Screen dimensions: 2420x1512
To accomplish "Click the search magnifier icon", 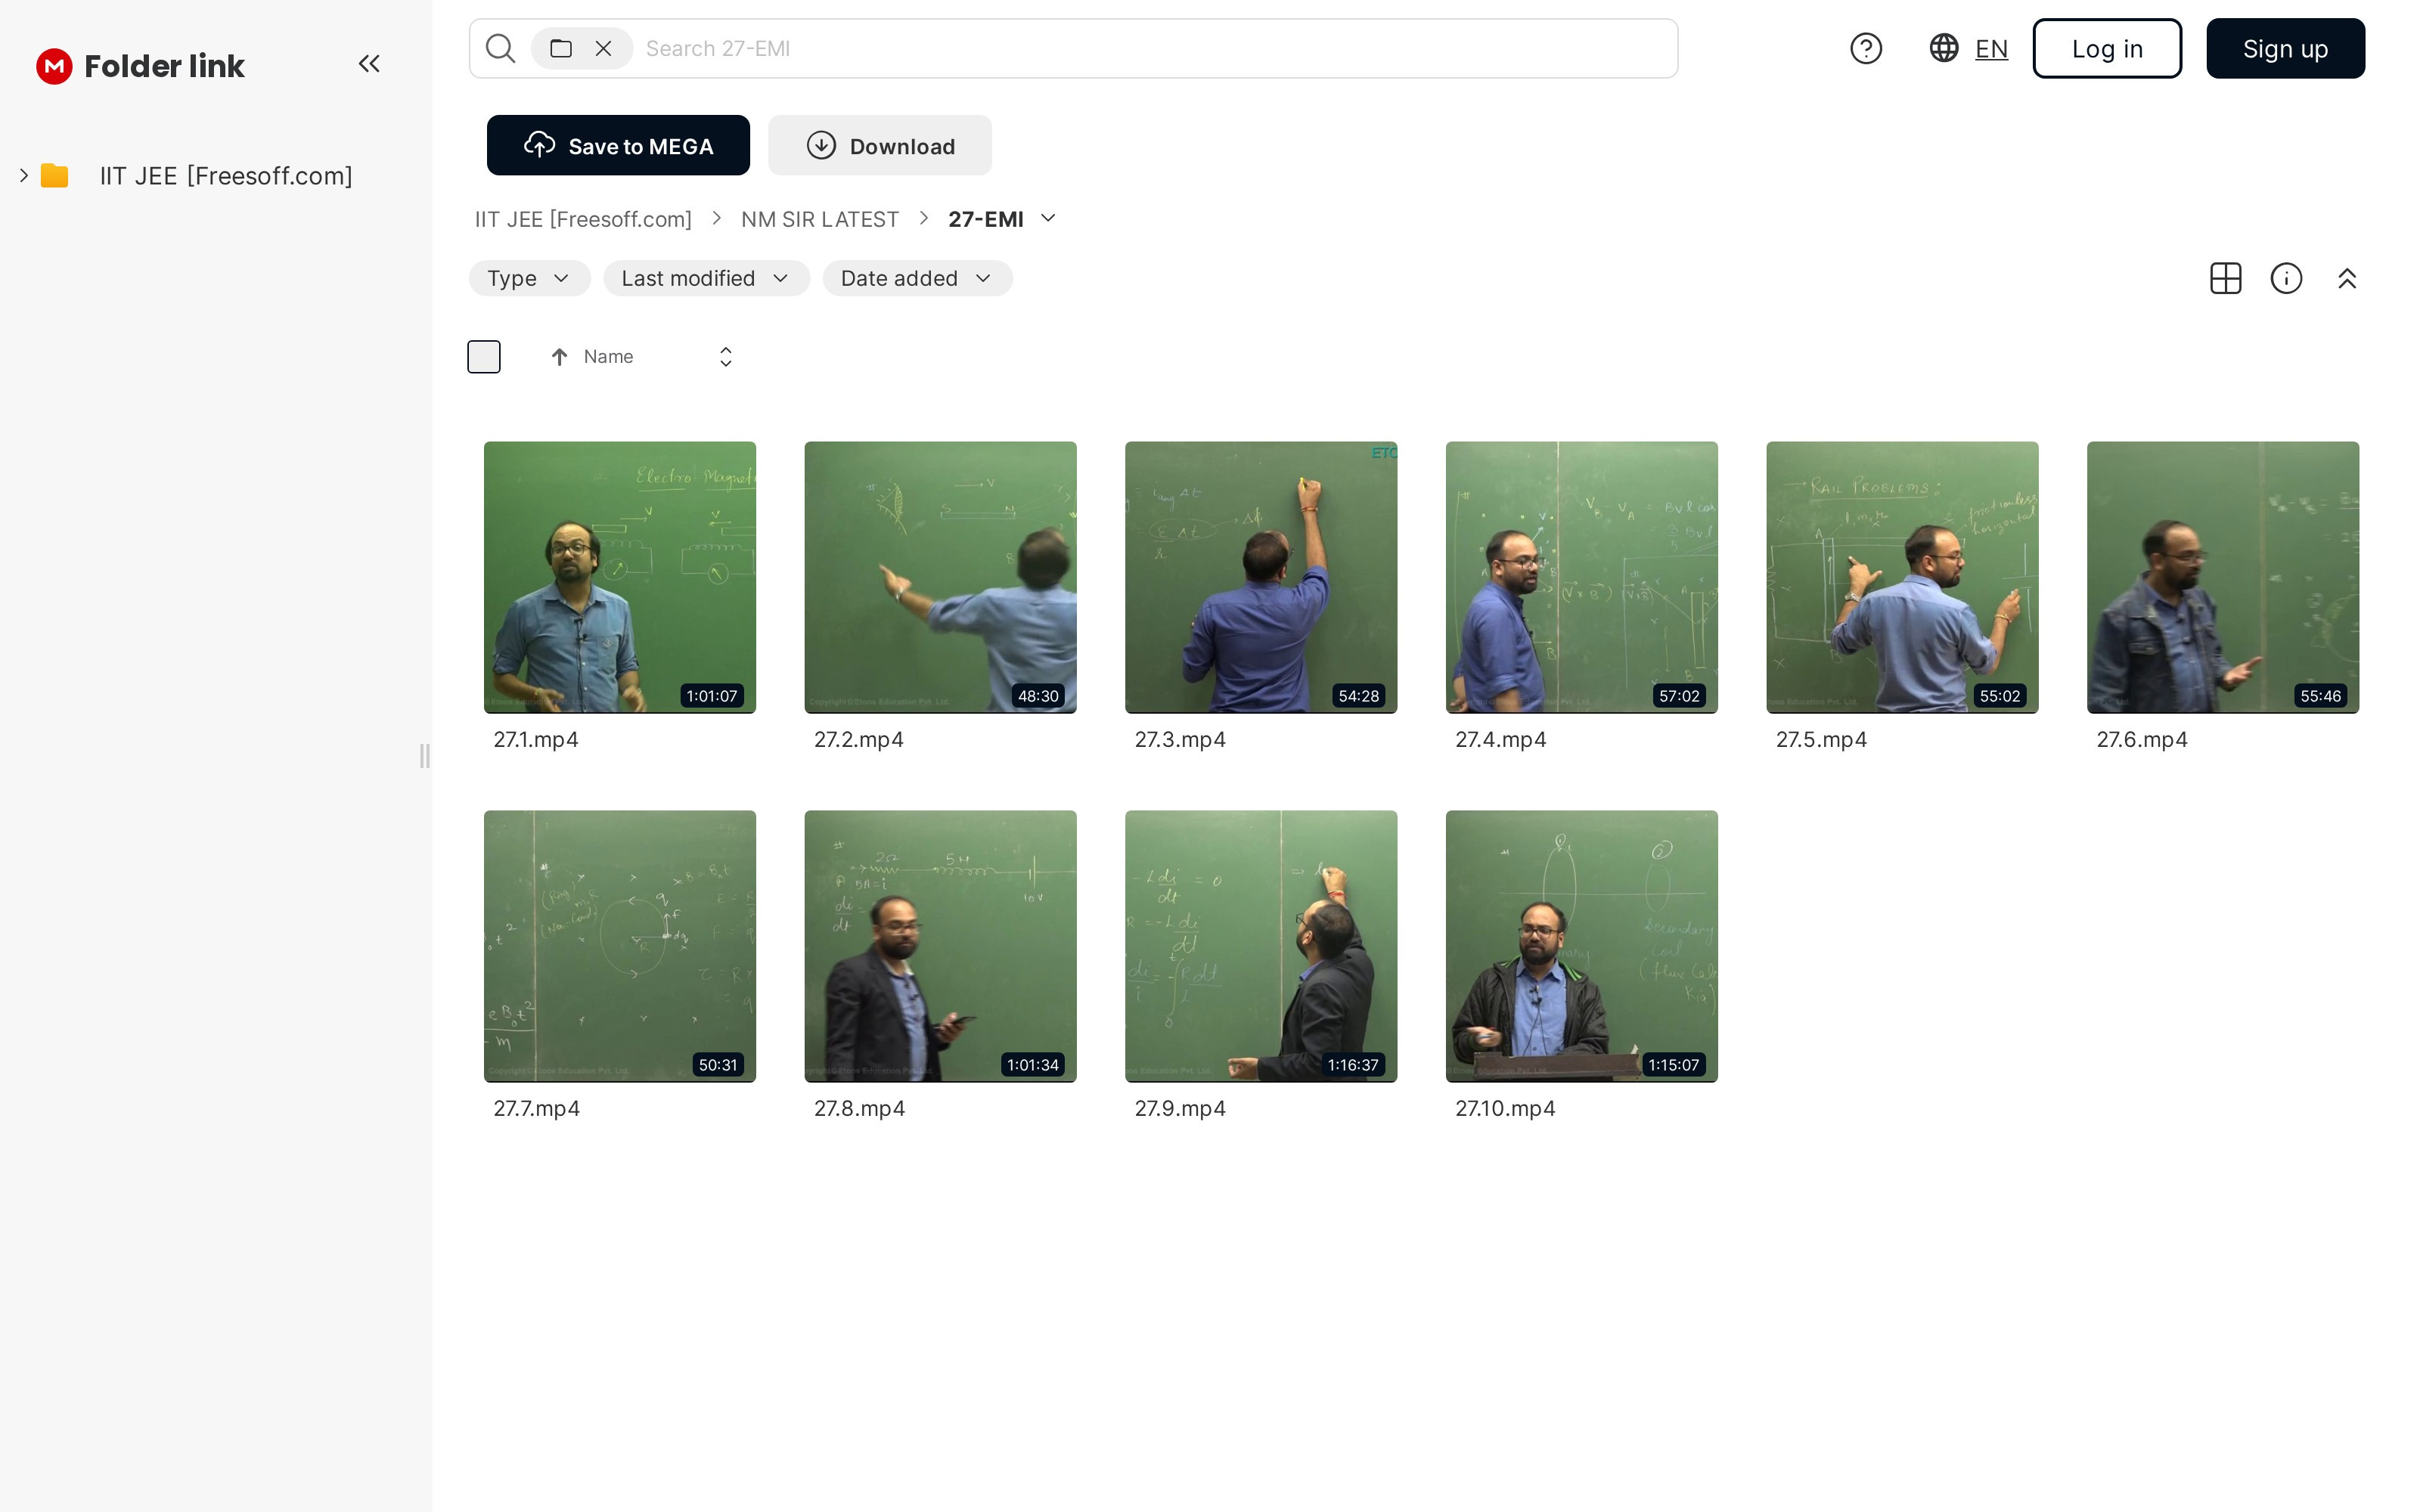I will 500,48.
